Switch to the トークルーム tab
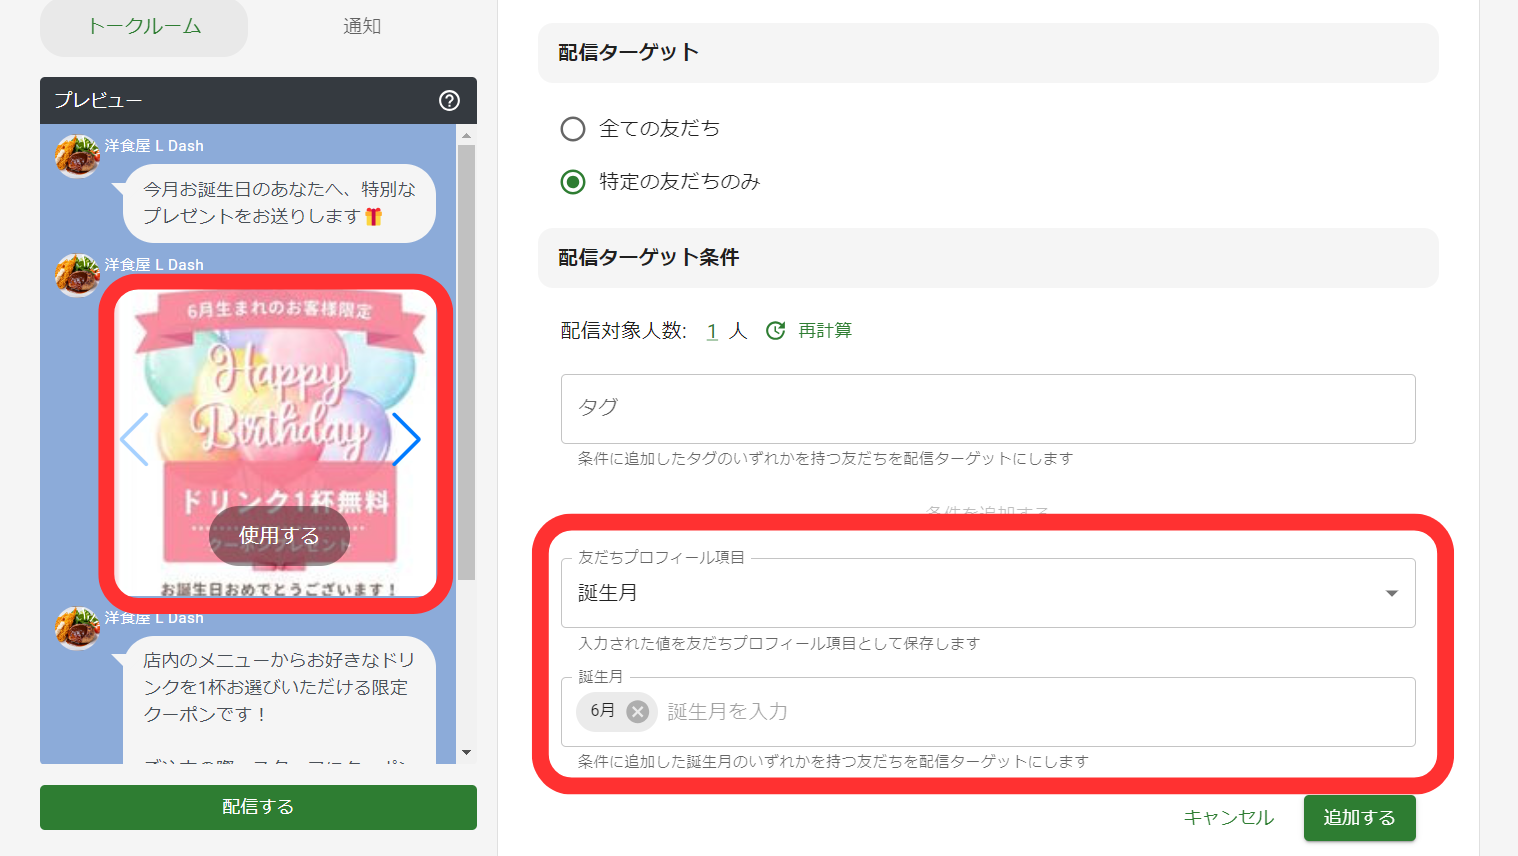The height and width of the screenshot is (856, 1518). click(x=143, y=28)
